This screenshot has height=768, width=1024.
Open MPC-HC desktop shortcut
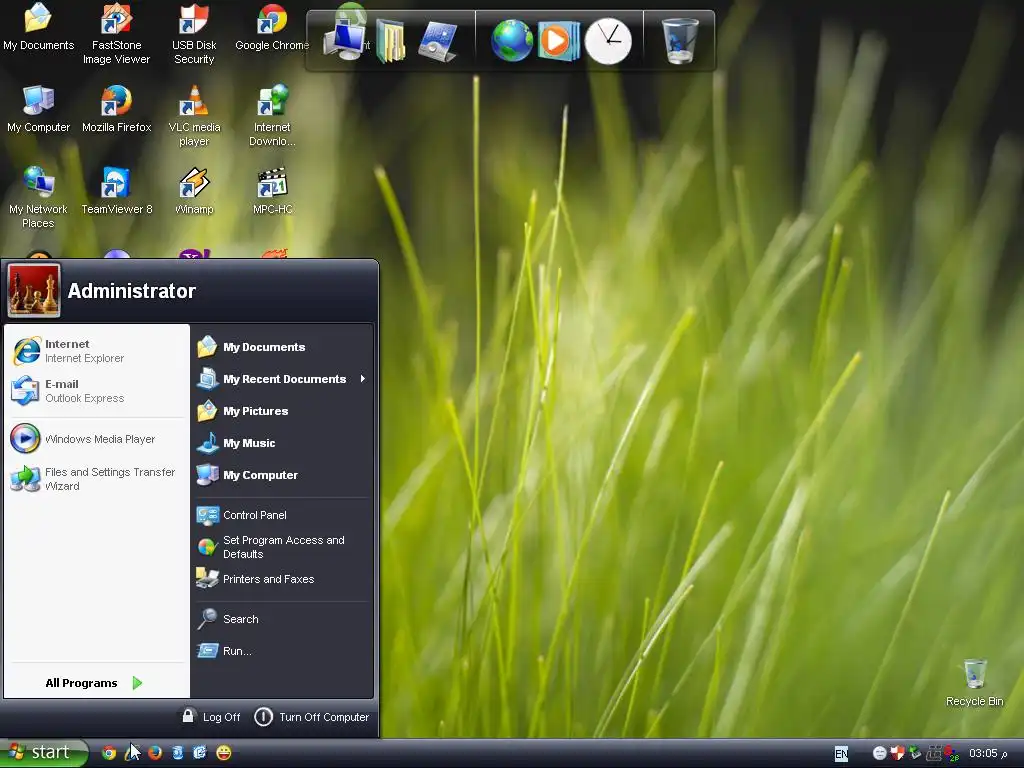(272, 191)
